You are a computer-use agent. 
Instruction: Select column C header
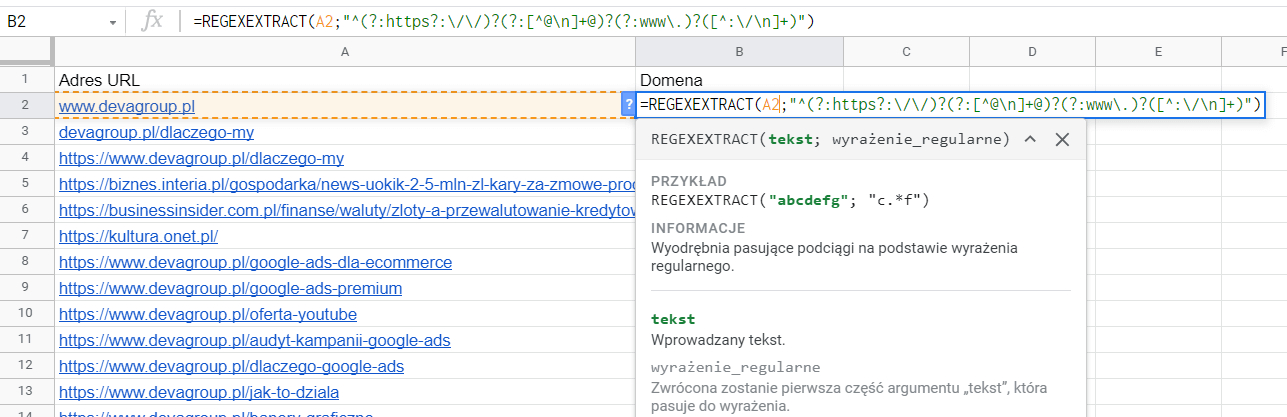(x=905, y=52)
